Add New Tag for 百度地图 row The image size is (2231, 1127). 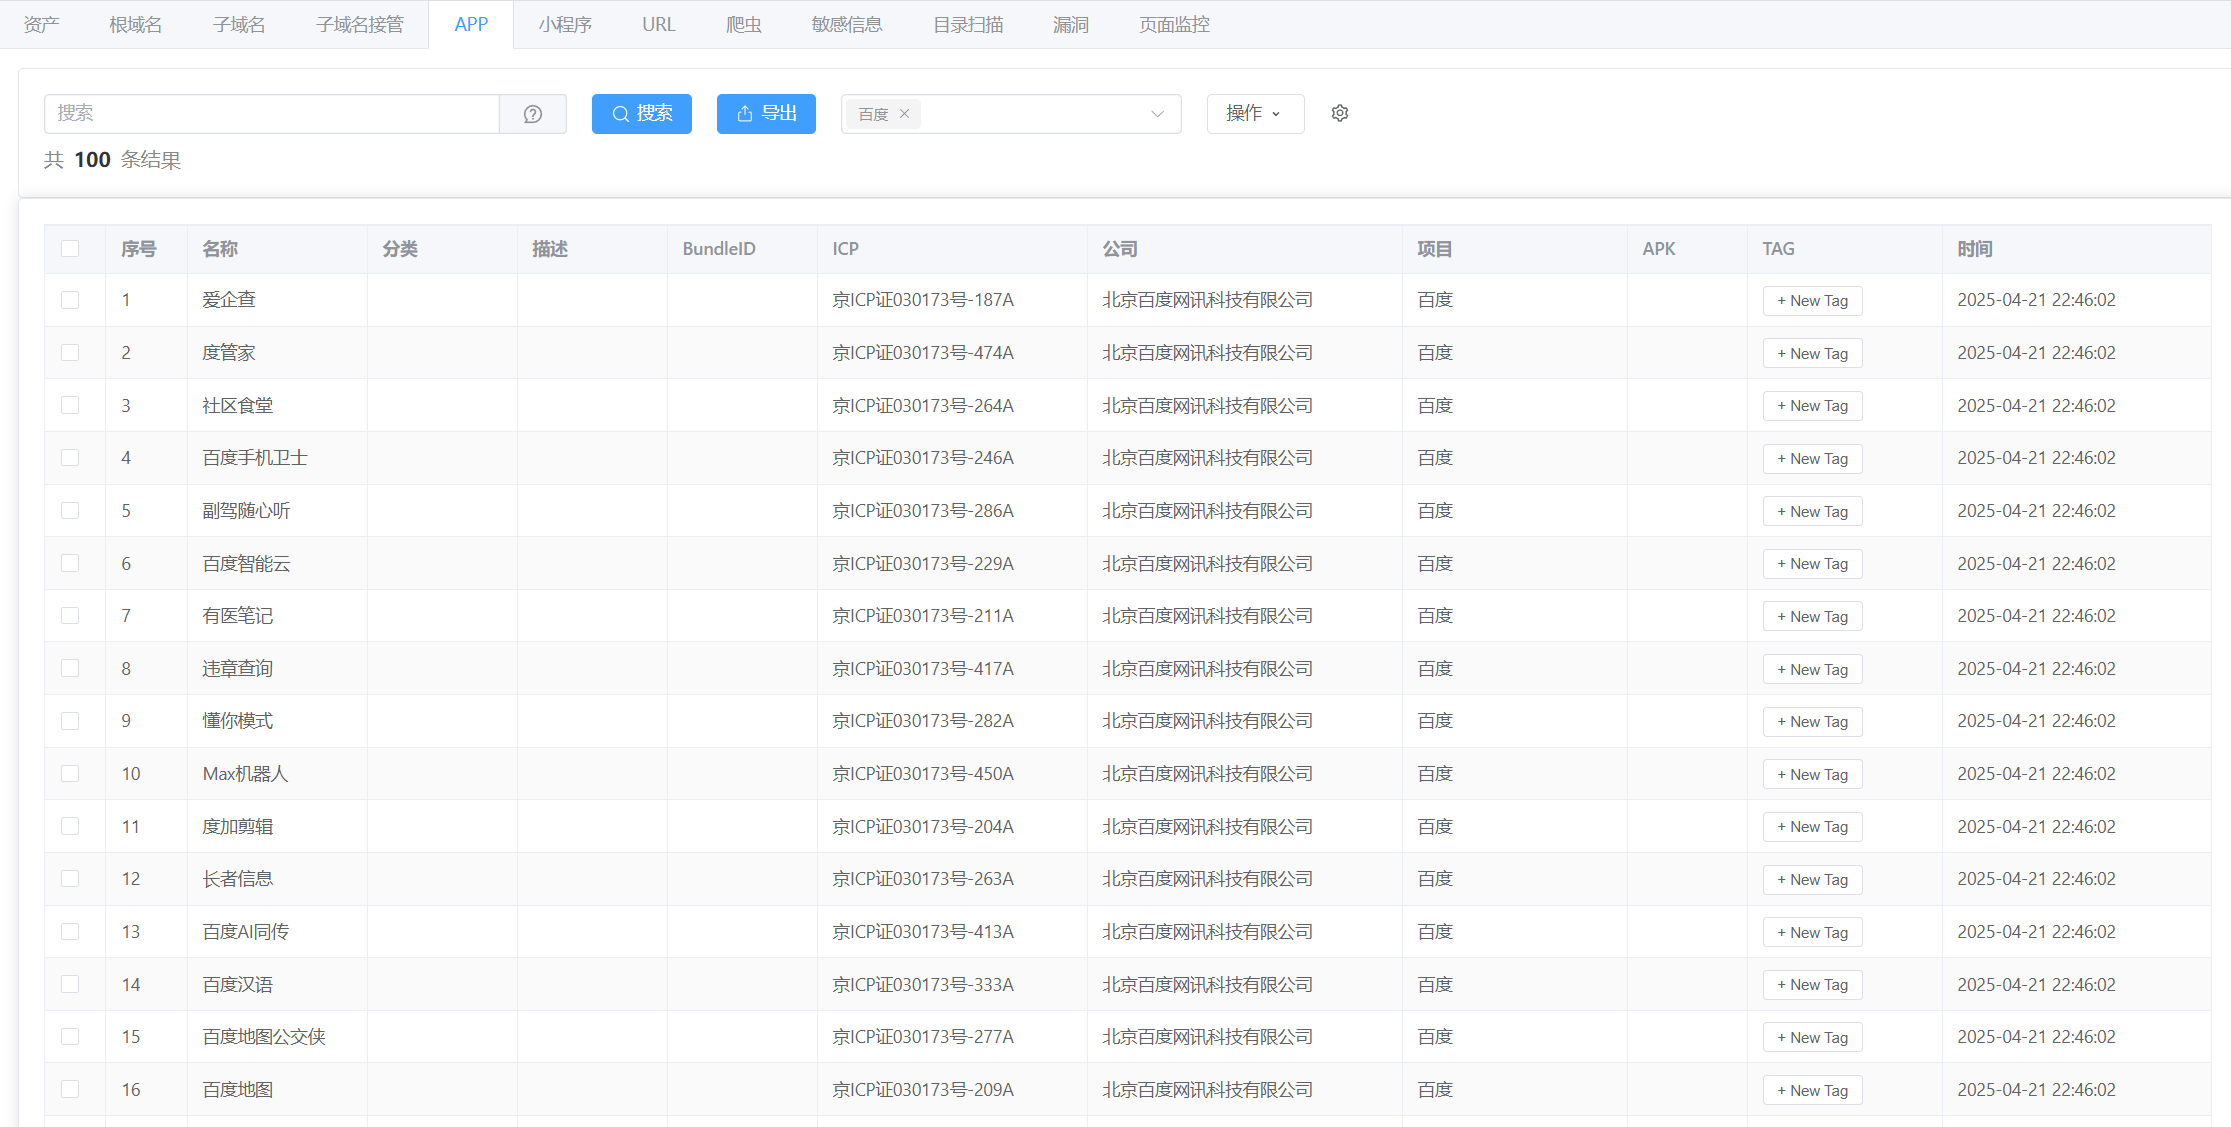(x=1812, y=1090)
